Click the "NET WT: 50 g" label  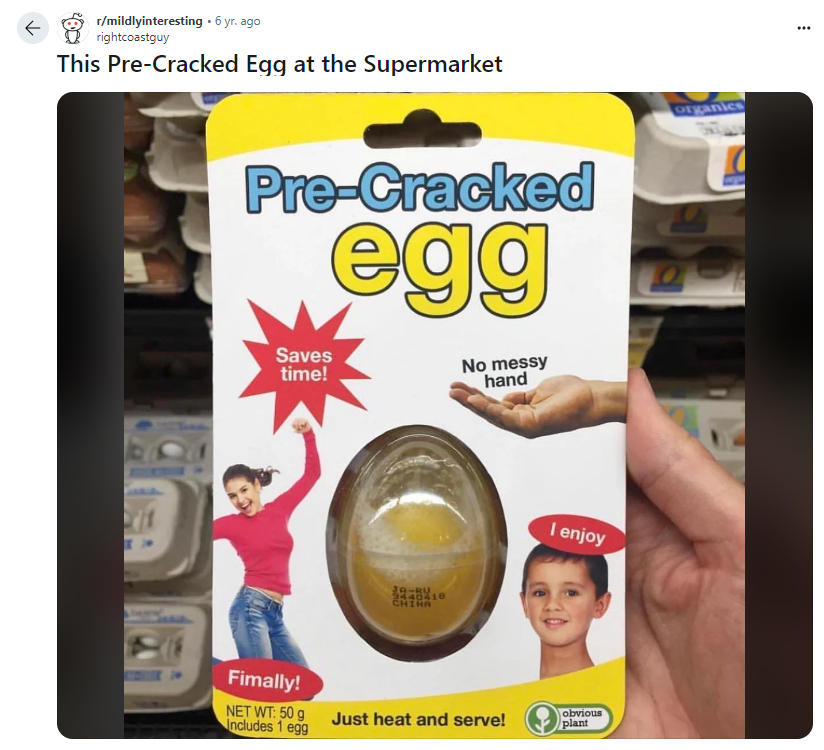pos(265,712)
